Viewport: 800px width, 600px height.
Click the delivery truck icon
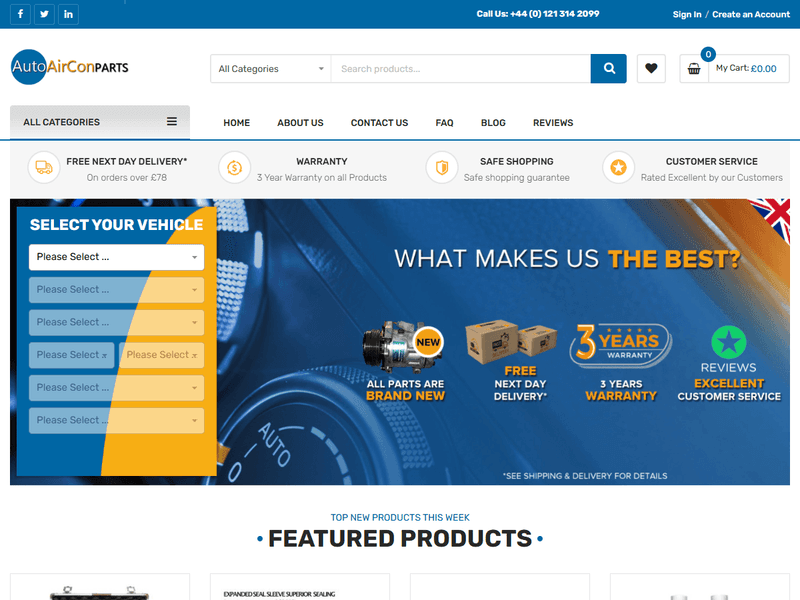[x=44, y=167]
